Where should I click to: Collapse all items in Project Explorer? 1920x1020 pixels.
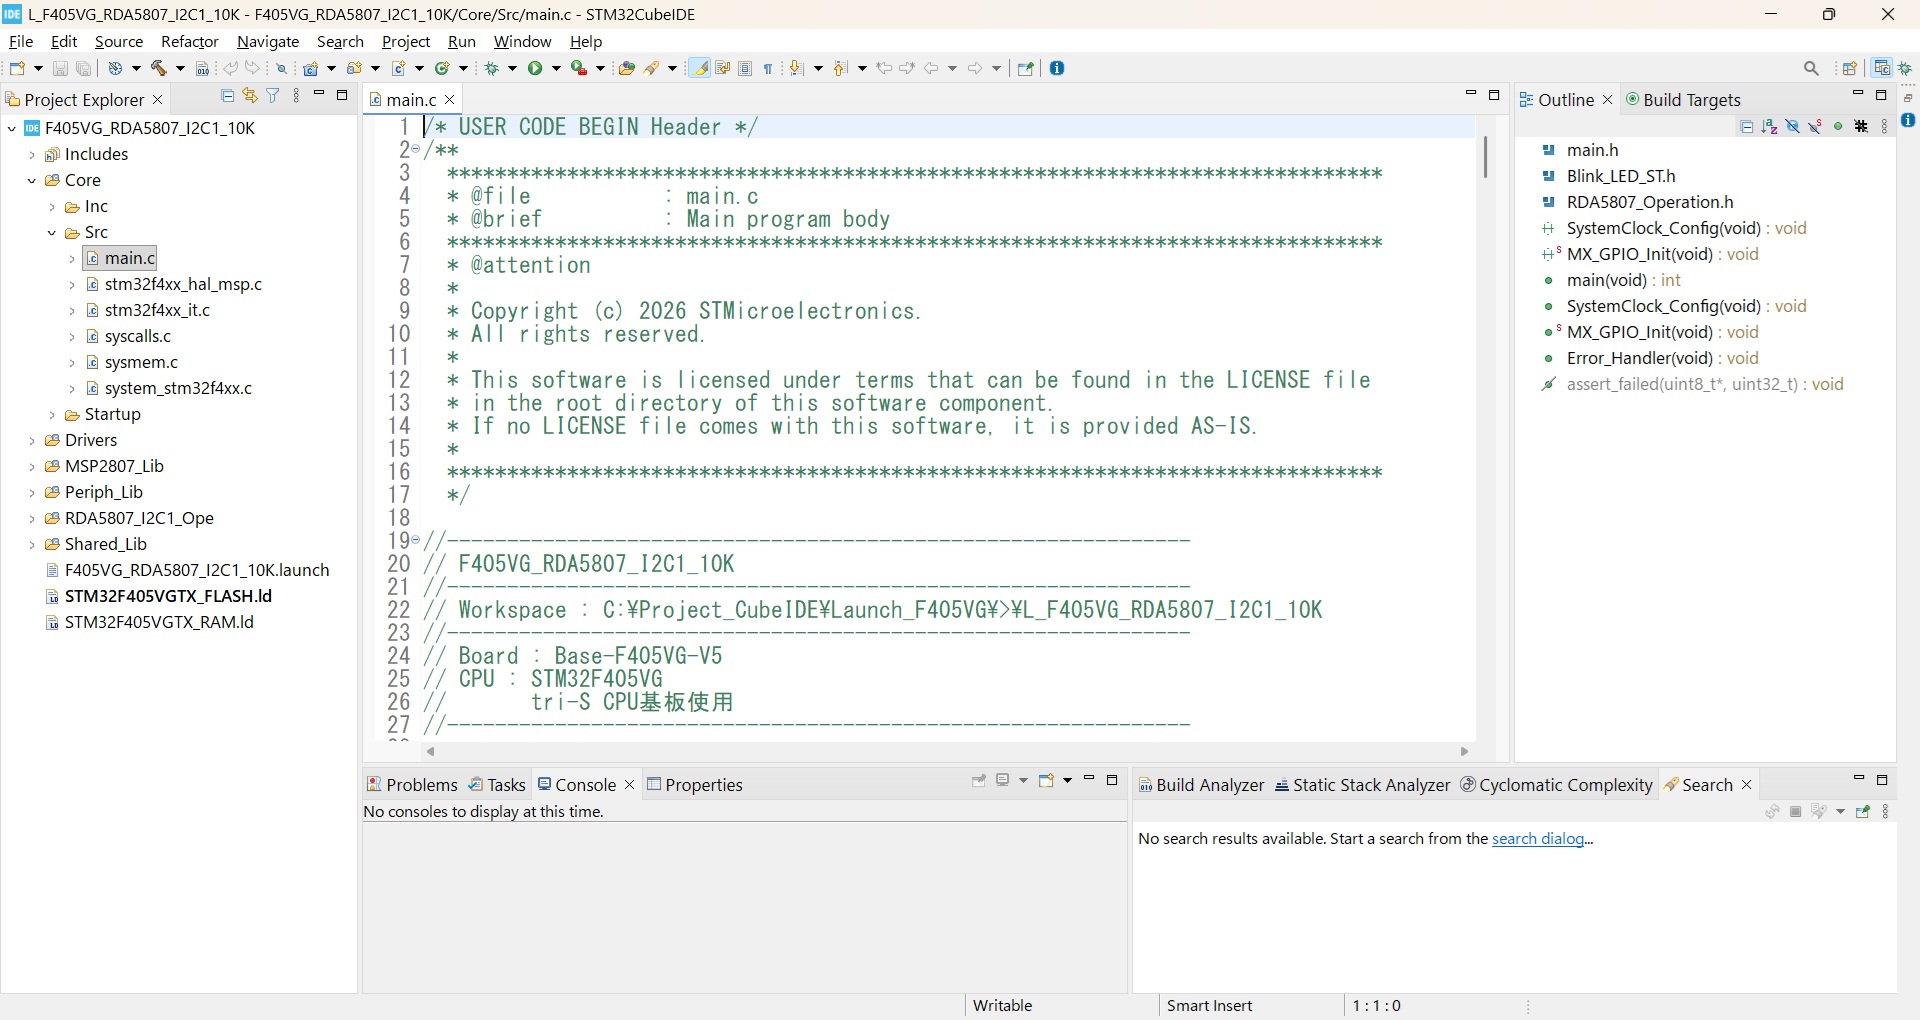click(x=227, y=96)
